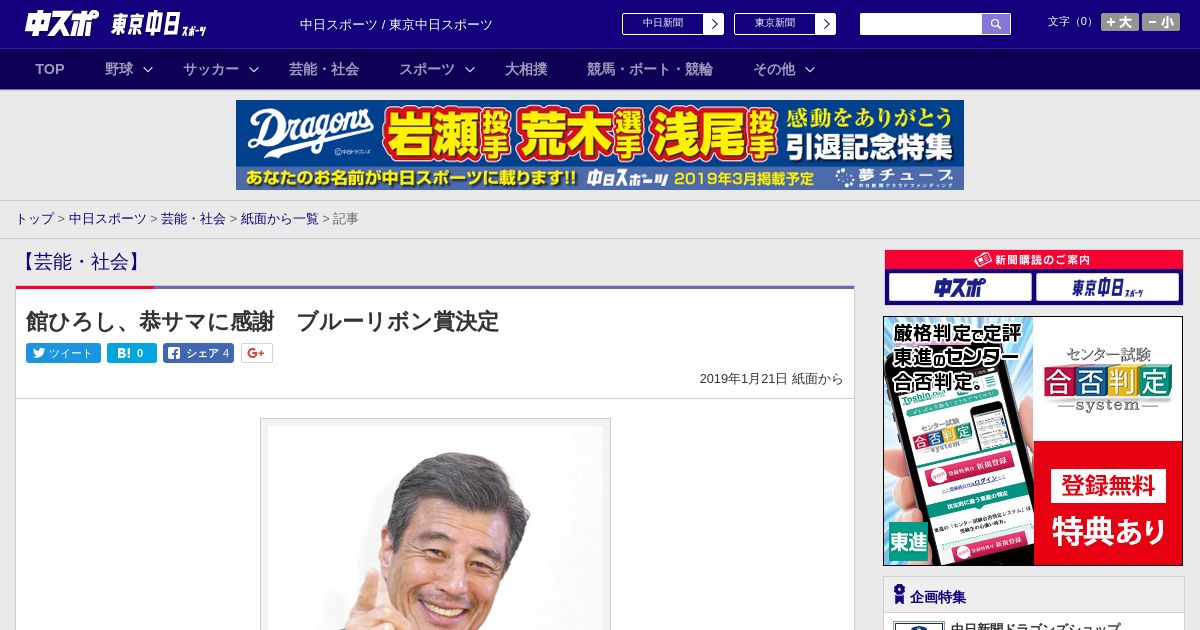
Task: Expand the スポーツ dropdown chevron
Action: pyautogui.click(x=470, y=69)
